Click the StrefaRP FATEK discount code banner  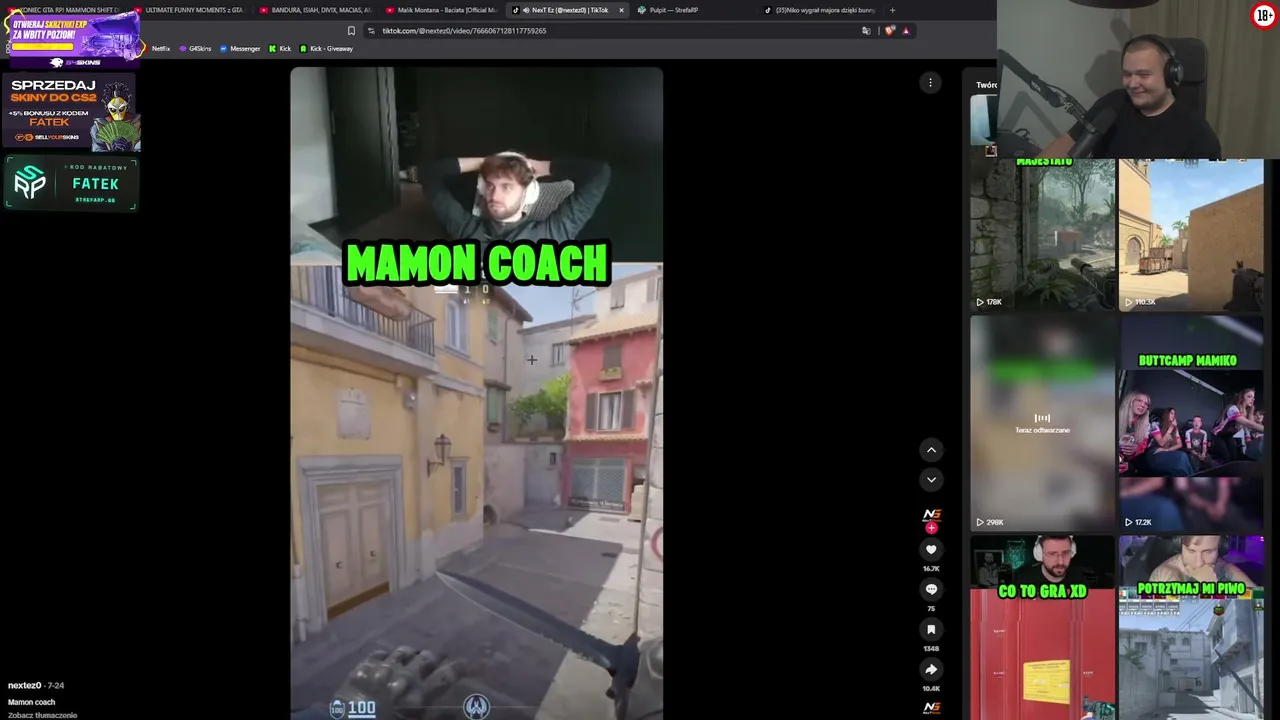pos(71,183)
